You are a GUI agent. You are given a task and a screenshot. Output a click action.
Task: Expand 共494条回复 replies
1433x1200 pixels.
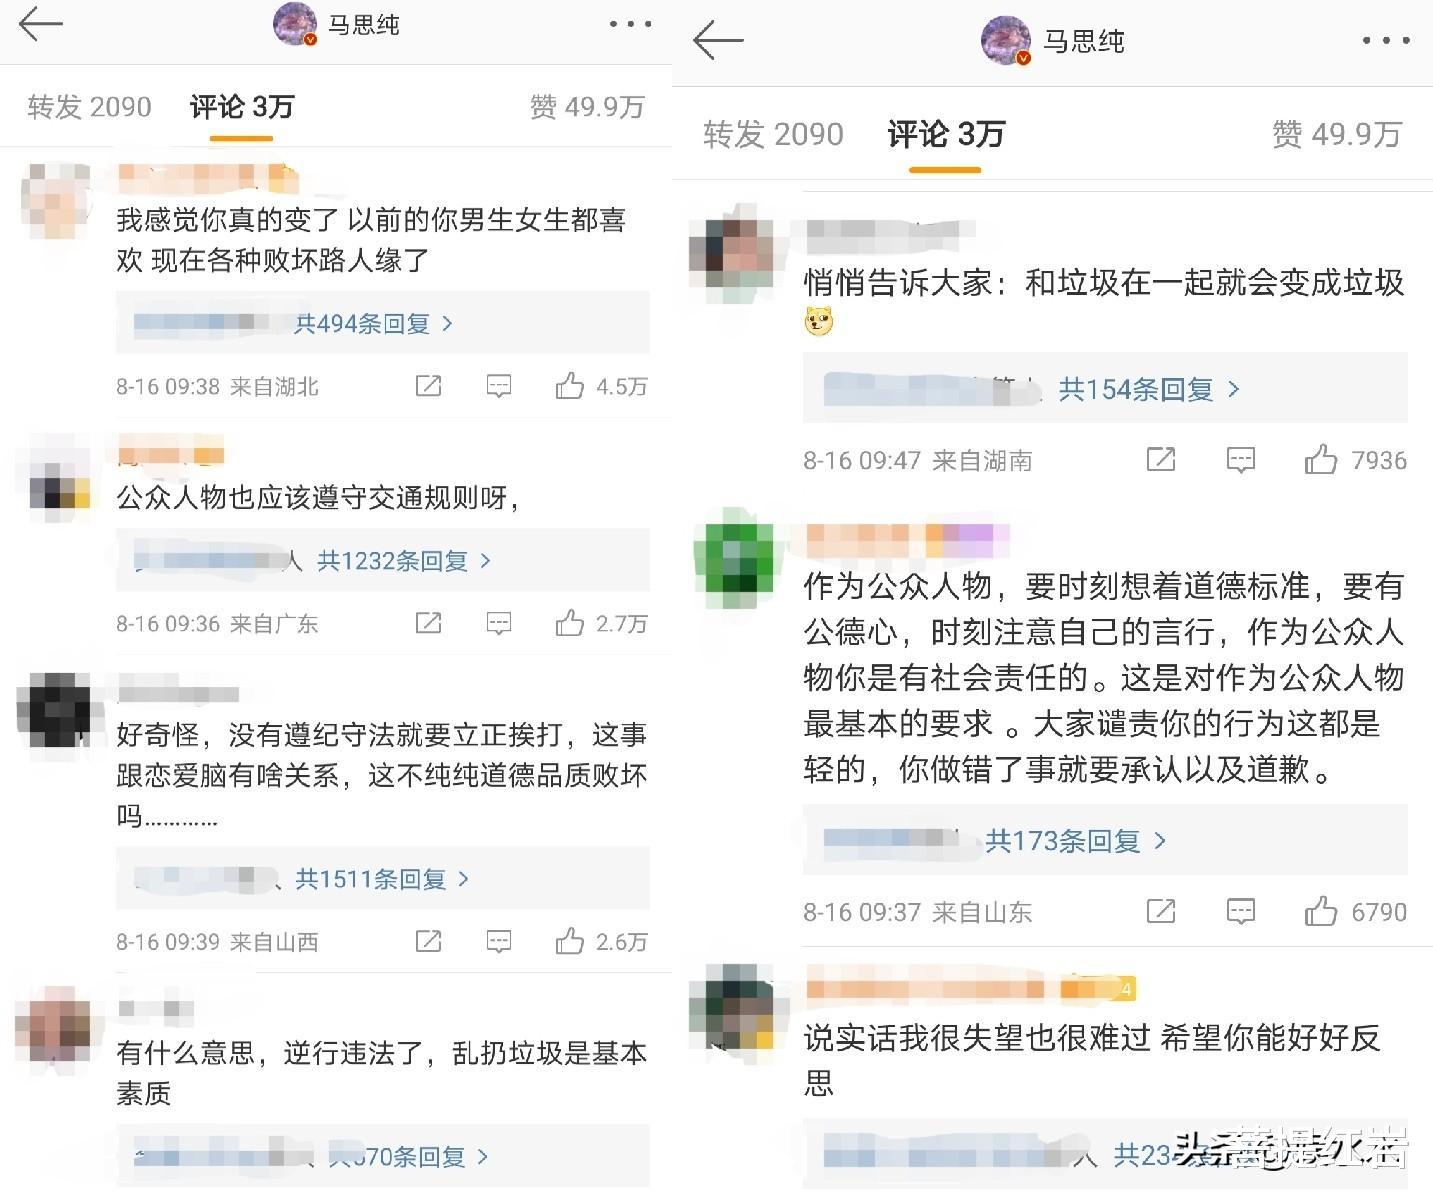pyautogui.click(x=373, y=324)
